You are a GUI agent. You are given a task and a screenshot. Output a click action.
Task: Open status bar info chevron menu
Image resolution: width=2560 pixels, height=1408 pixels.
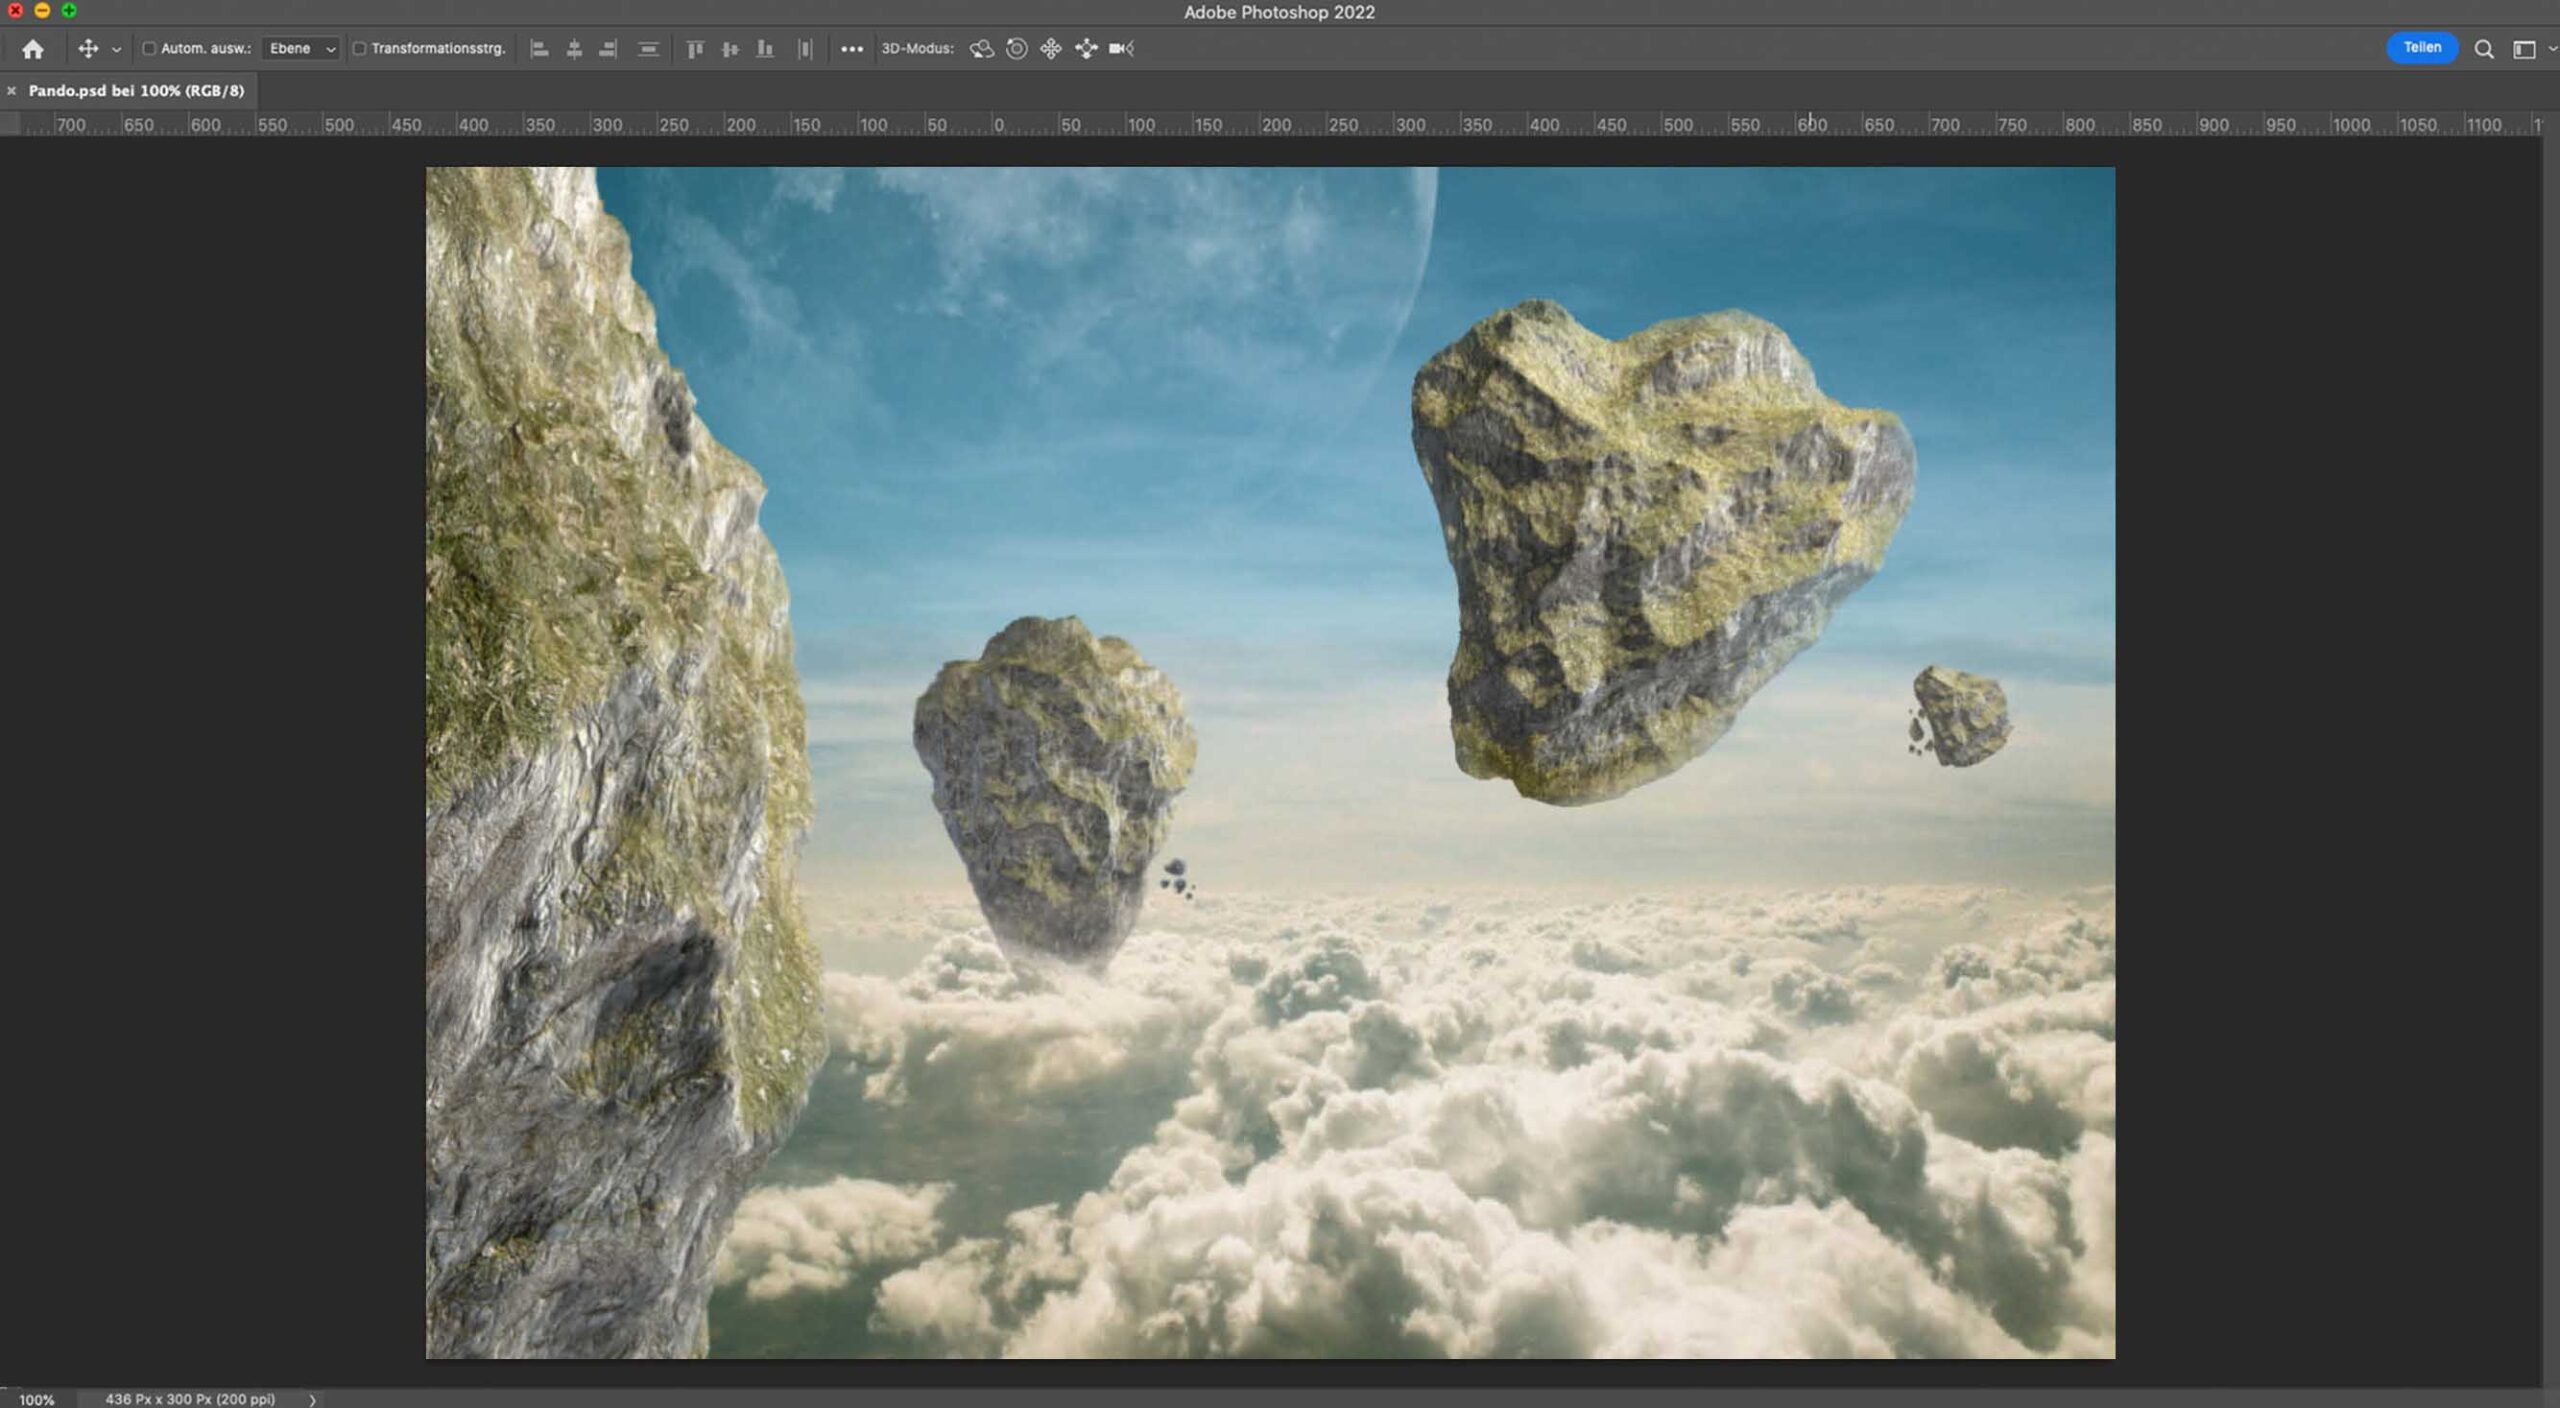coord(312,1399)
